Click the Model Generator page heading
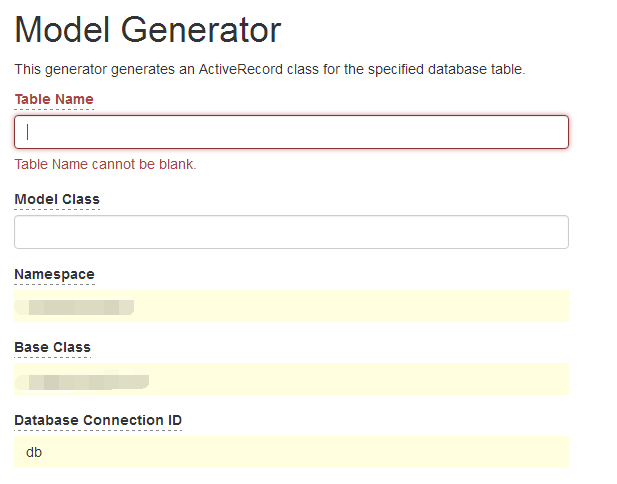This screenshot has width=617, height=484. [148, 30]
